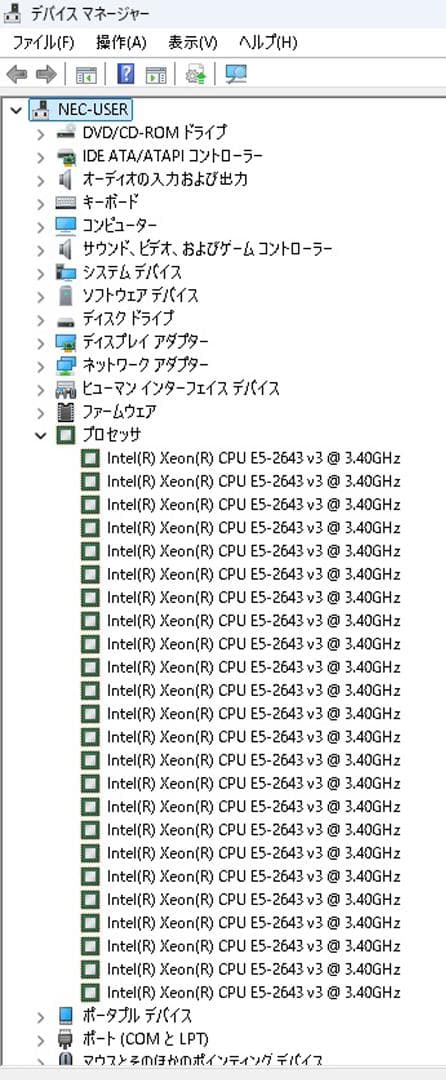446x1080 pixels.
Task: Click the monitor icon beside コンピューター
Action: [66, 226]
